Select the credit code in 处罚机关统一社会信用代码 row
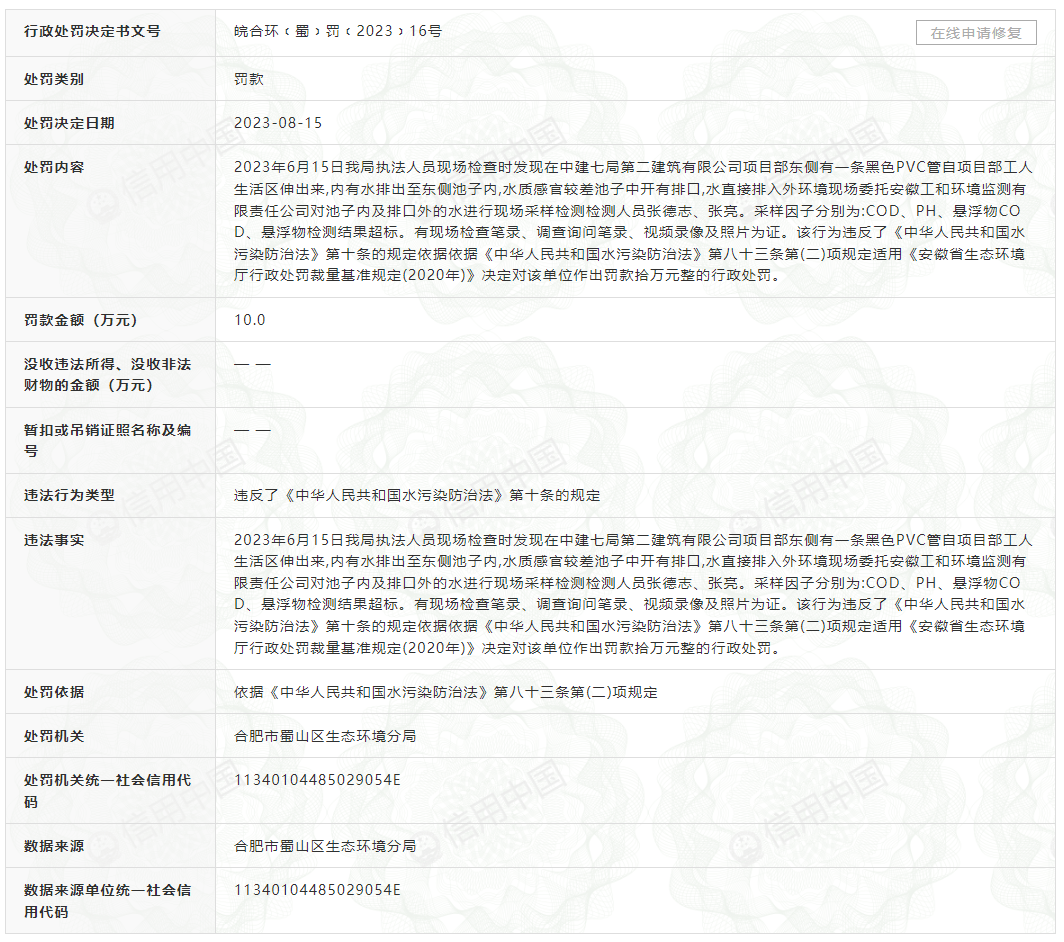1064x942 pixels. [x=317, y=780]
